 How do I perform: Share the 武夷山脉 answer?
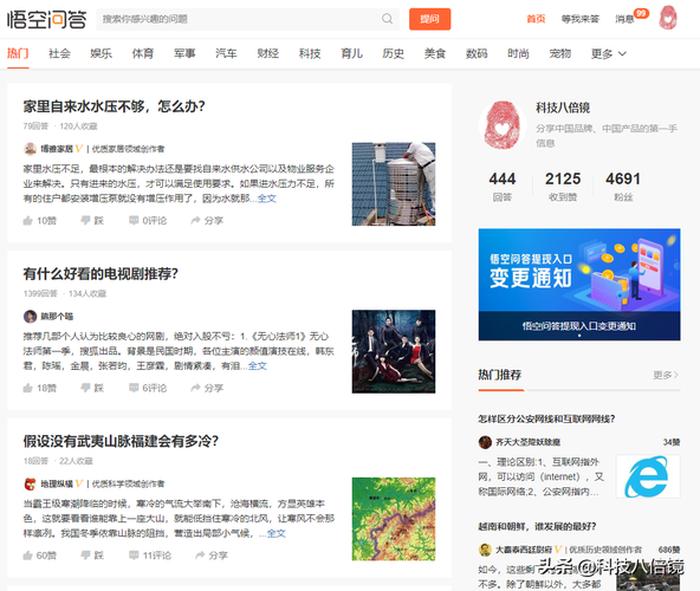[212, 555]
